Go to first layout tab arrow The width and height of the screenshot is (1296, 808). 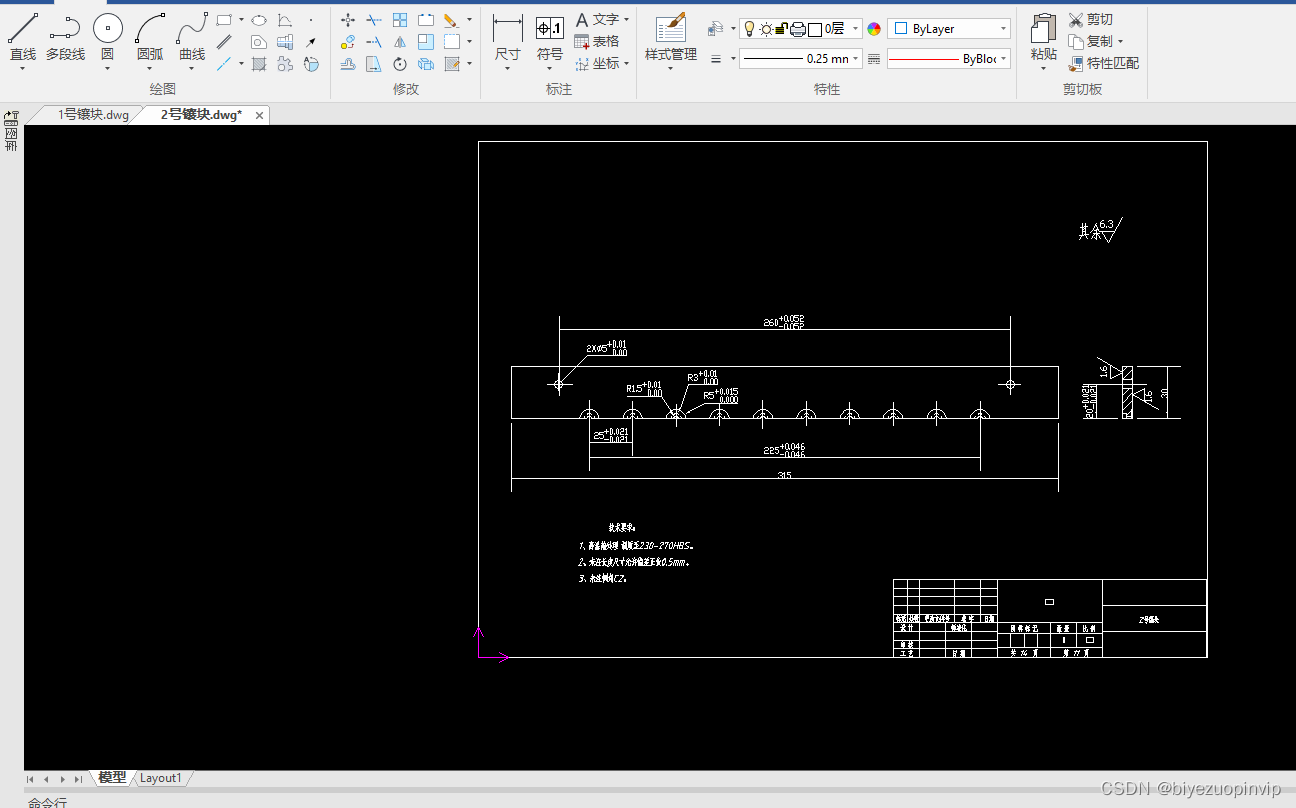pos(30,779)
